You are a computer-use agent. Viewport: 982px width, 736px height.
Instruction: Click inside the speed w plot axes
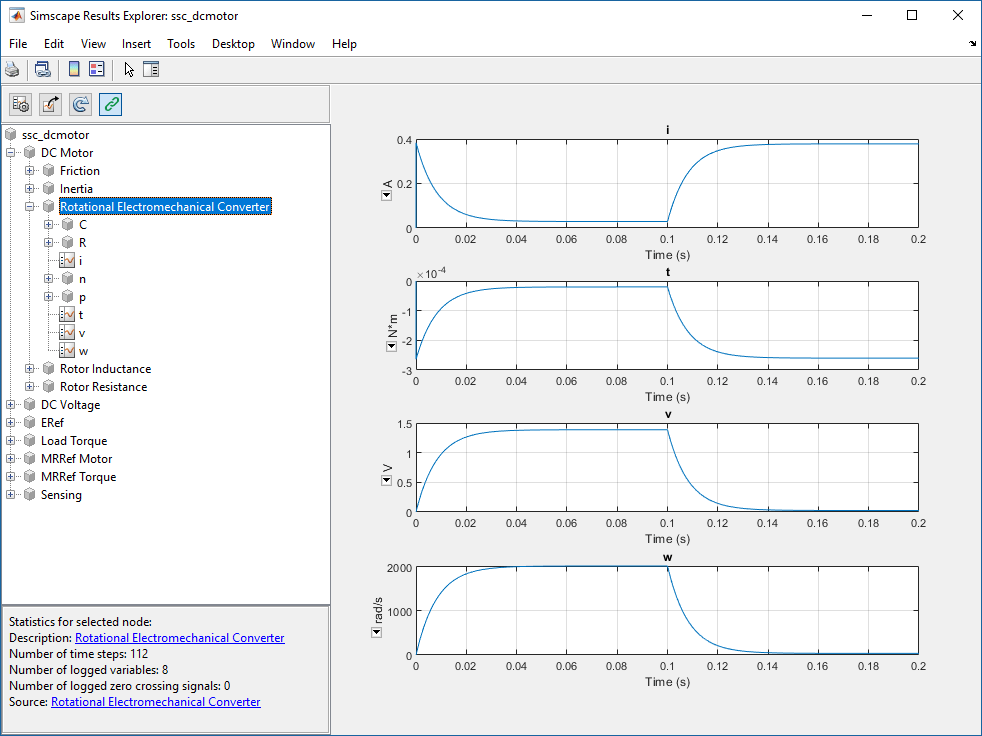[667, 611]
